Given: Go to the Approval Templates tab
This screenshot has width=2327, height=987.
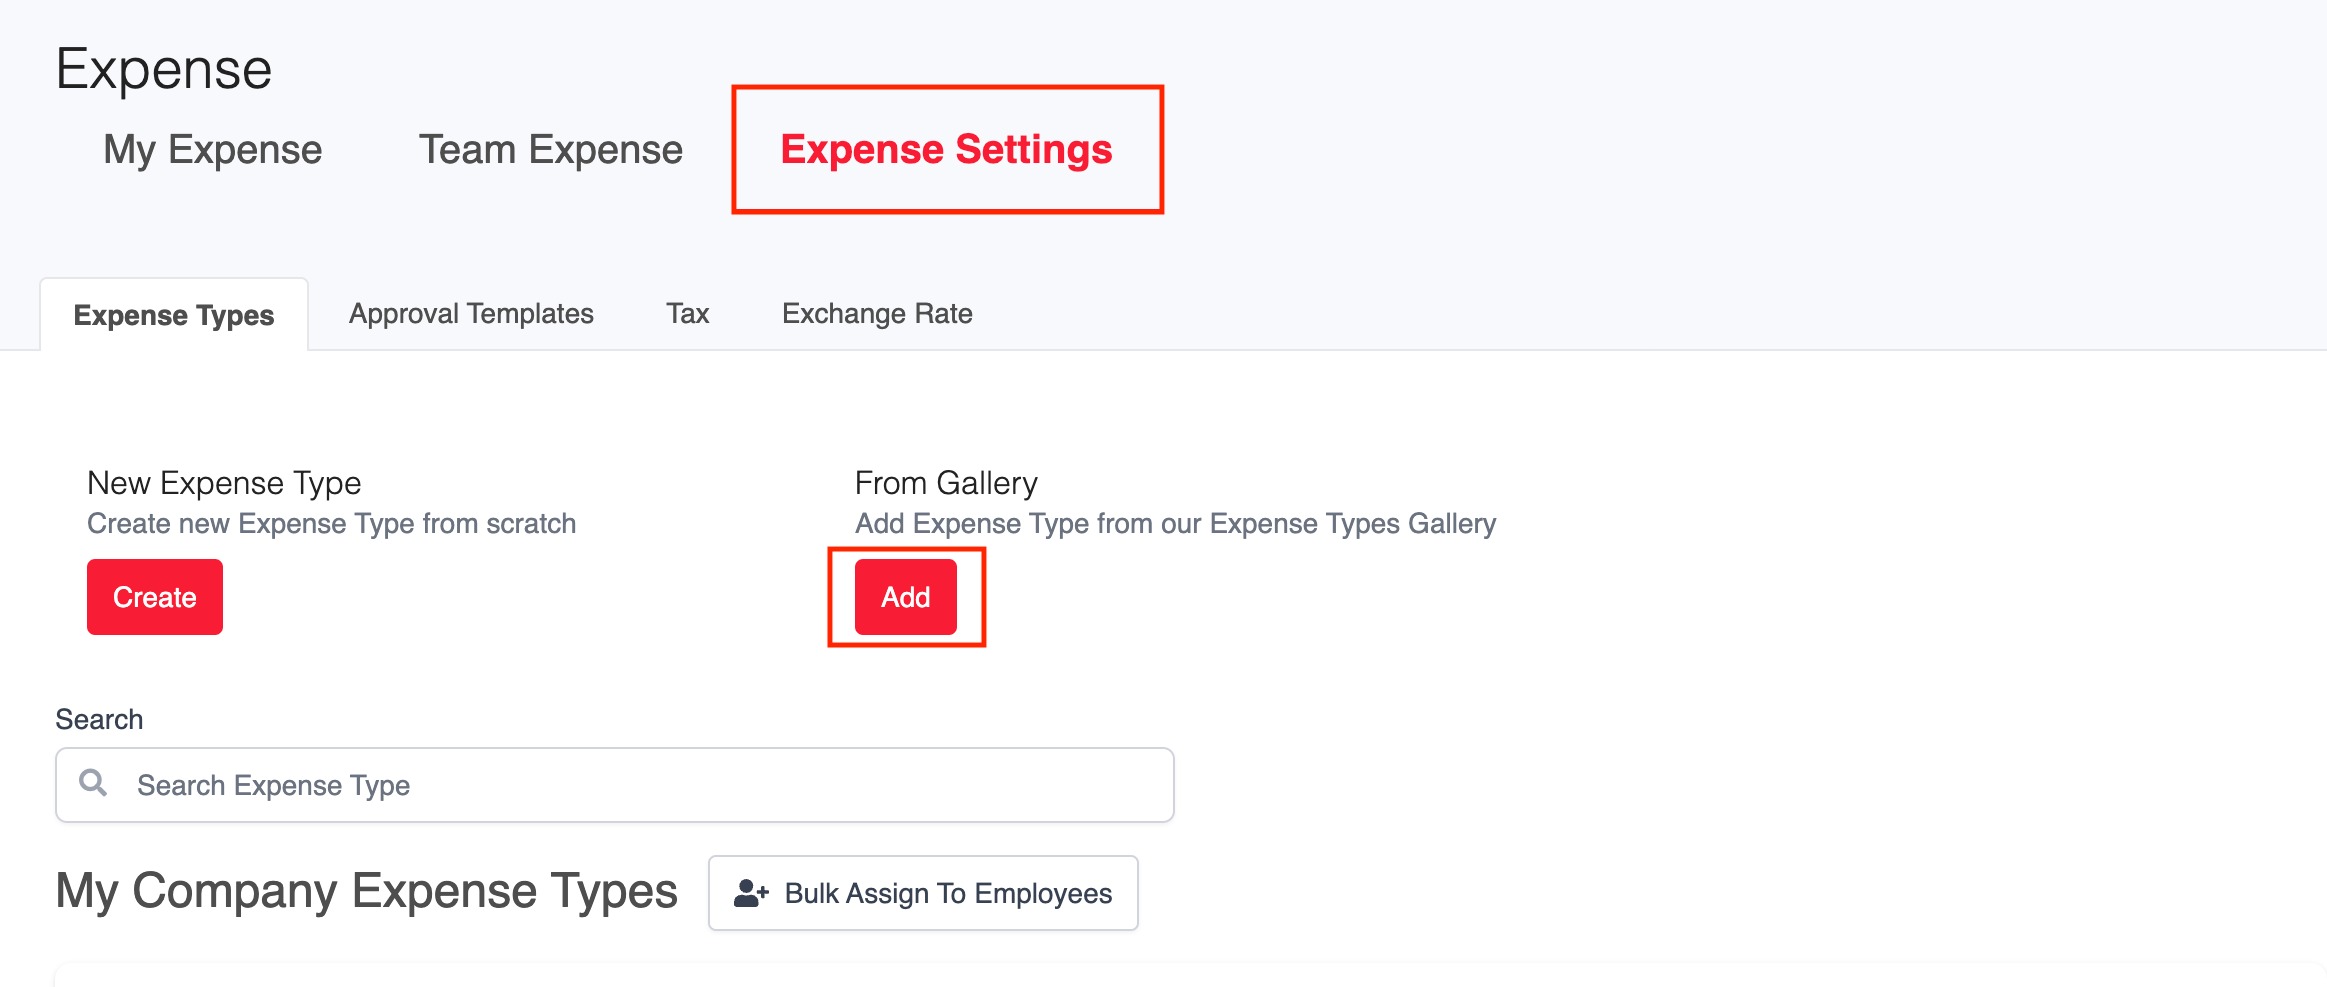Looking at the screenshot, I should click(471, 314).
